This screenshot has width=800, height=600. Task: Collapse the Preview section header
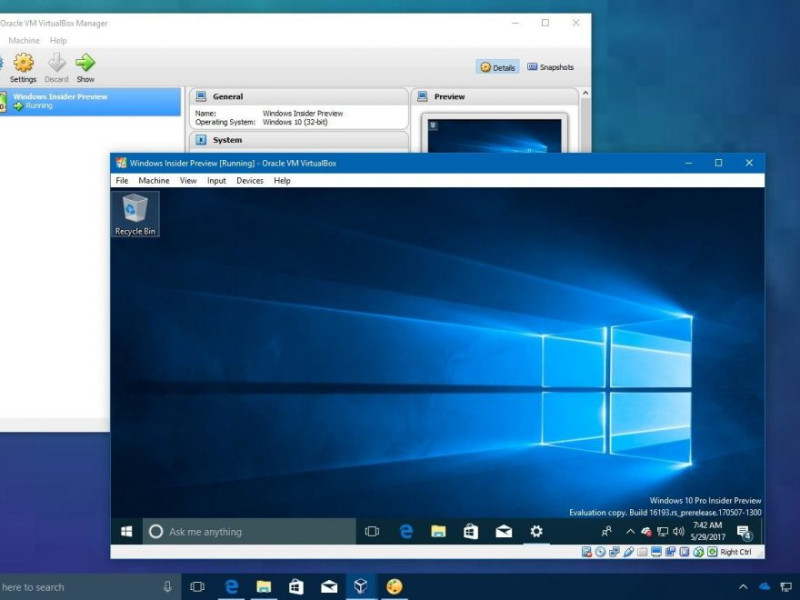pyautogui.click(x=495, y=96)
